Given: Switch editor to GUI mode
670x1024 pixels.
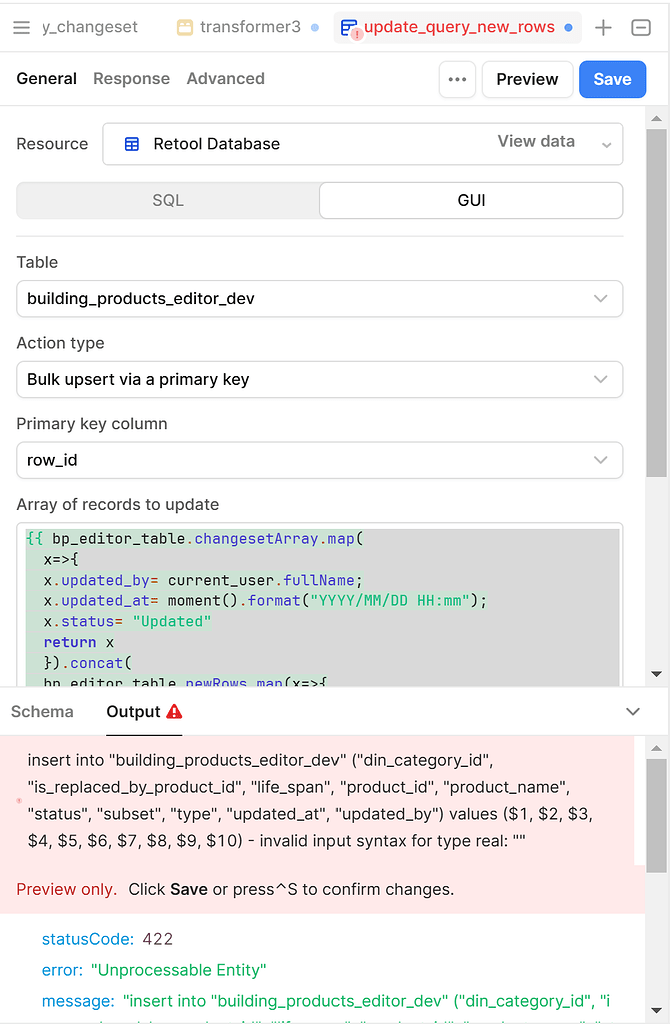Looking at the screenshot, I should pos(470,200).
